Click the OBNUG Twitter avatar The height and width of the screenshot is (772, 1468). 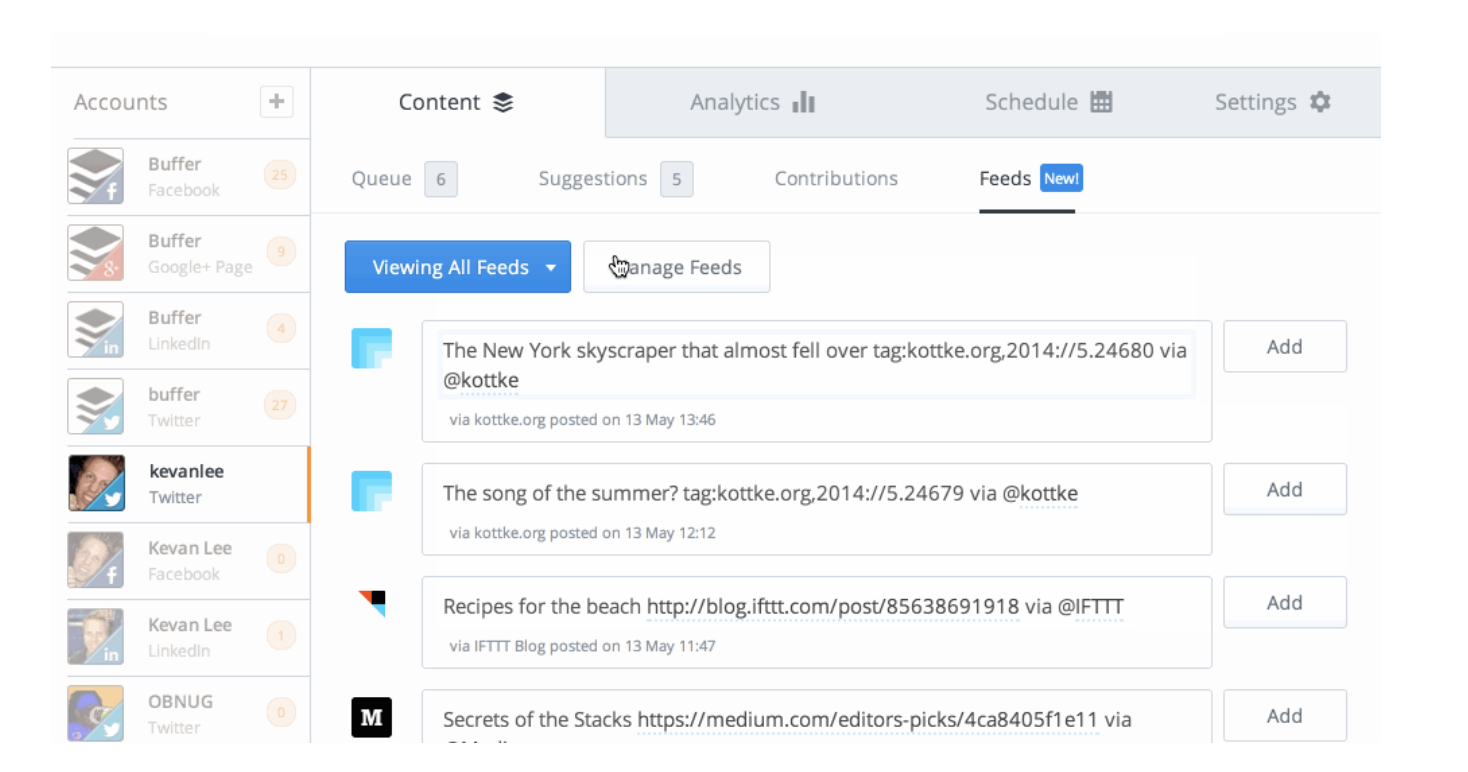pos(96,713)
